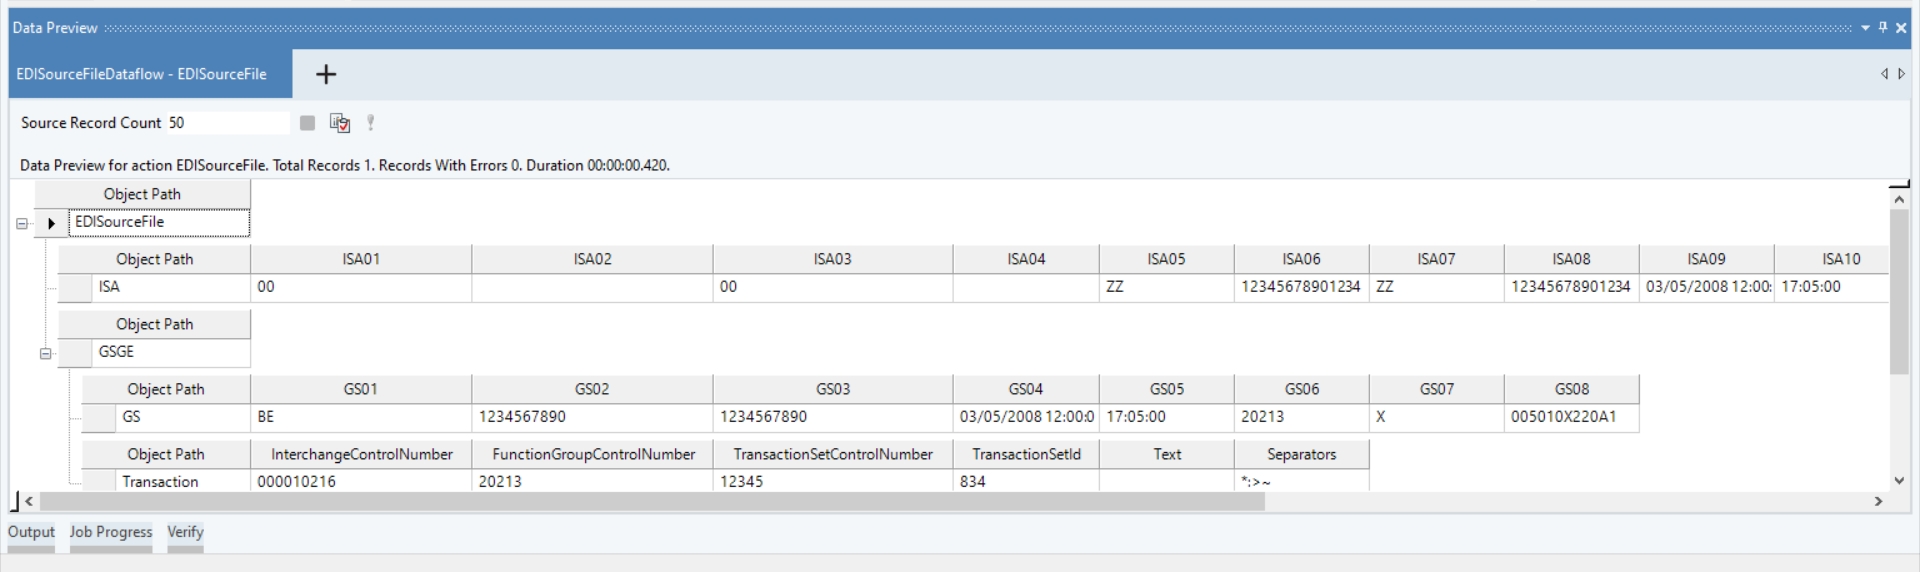Click the Source Record Count input field

click(x=227, y=123)
